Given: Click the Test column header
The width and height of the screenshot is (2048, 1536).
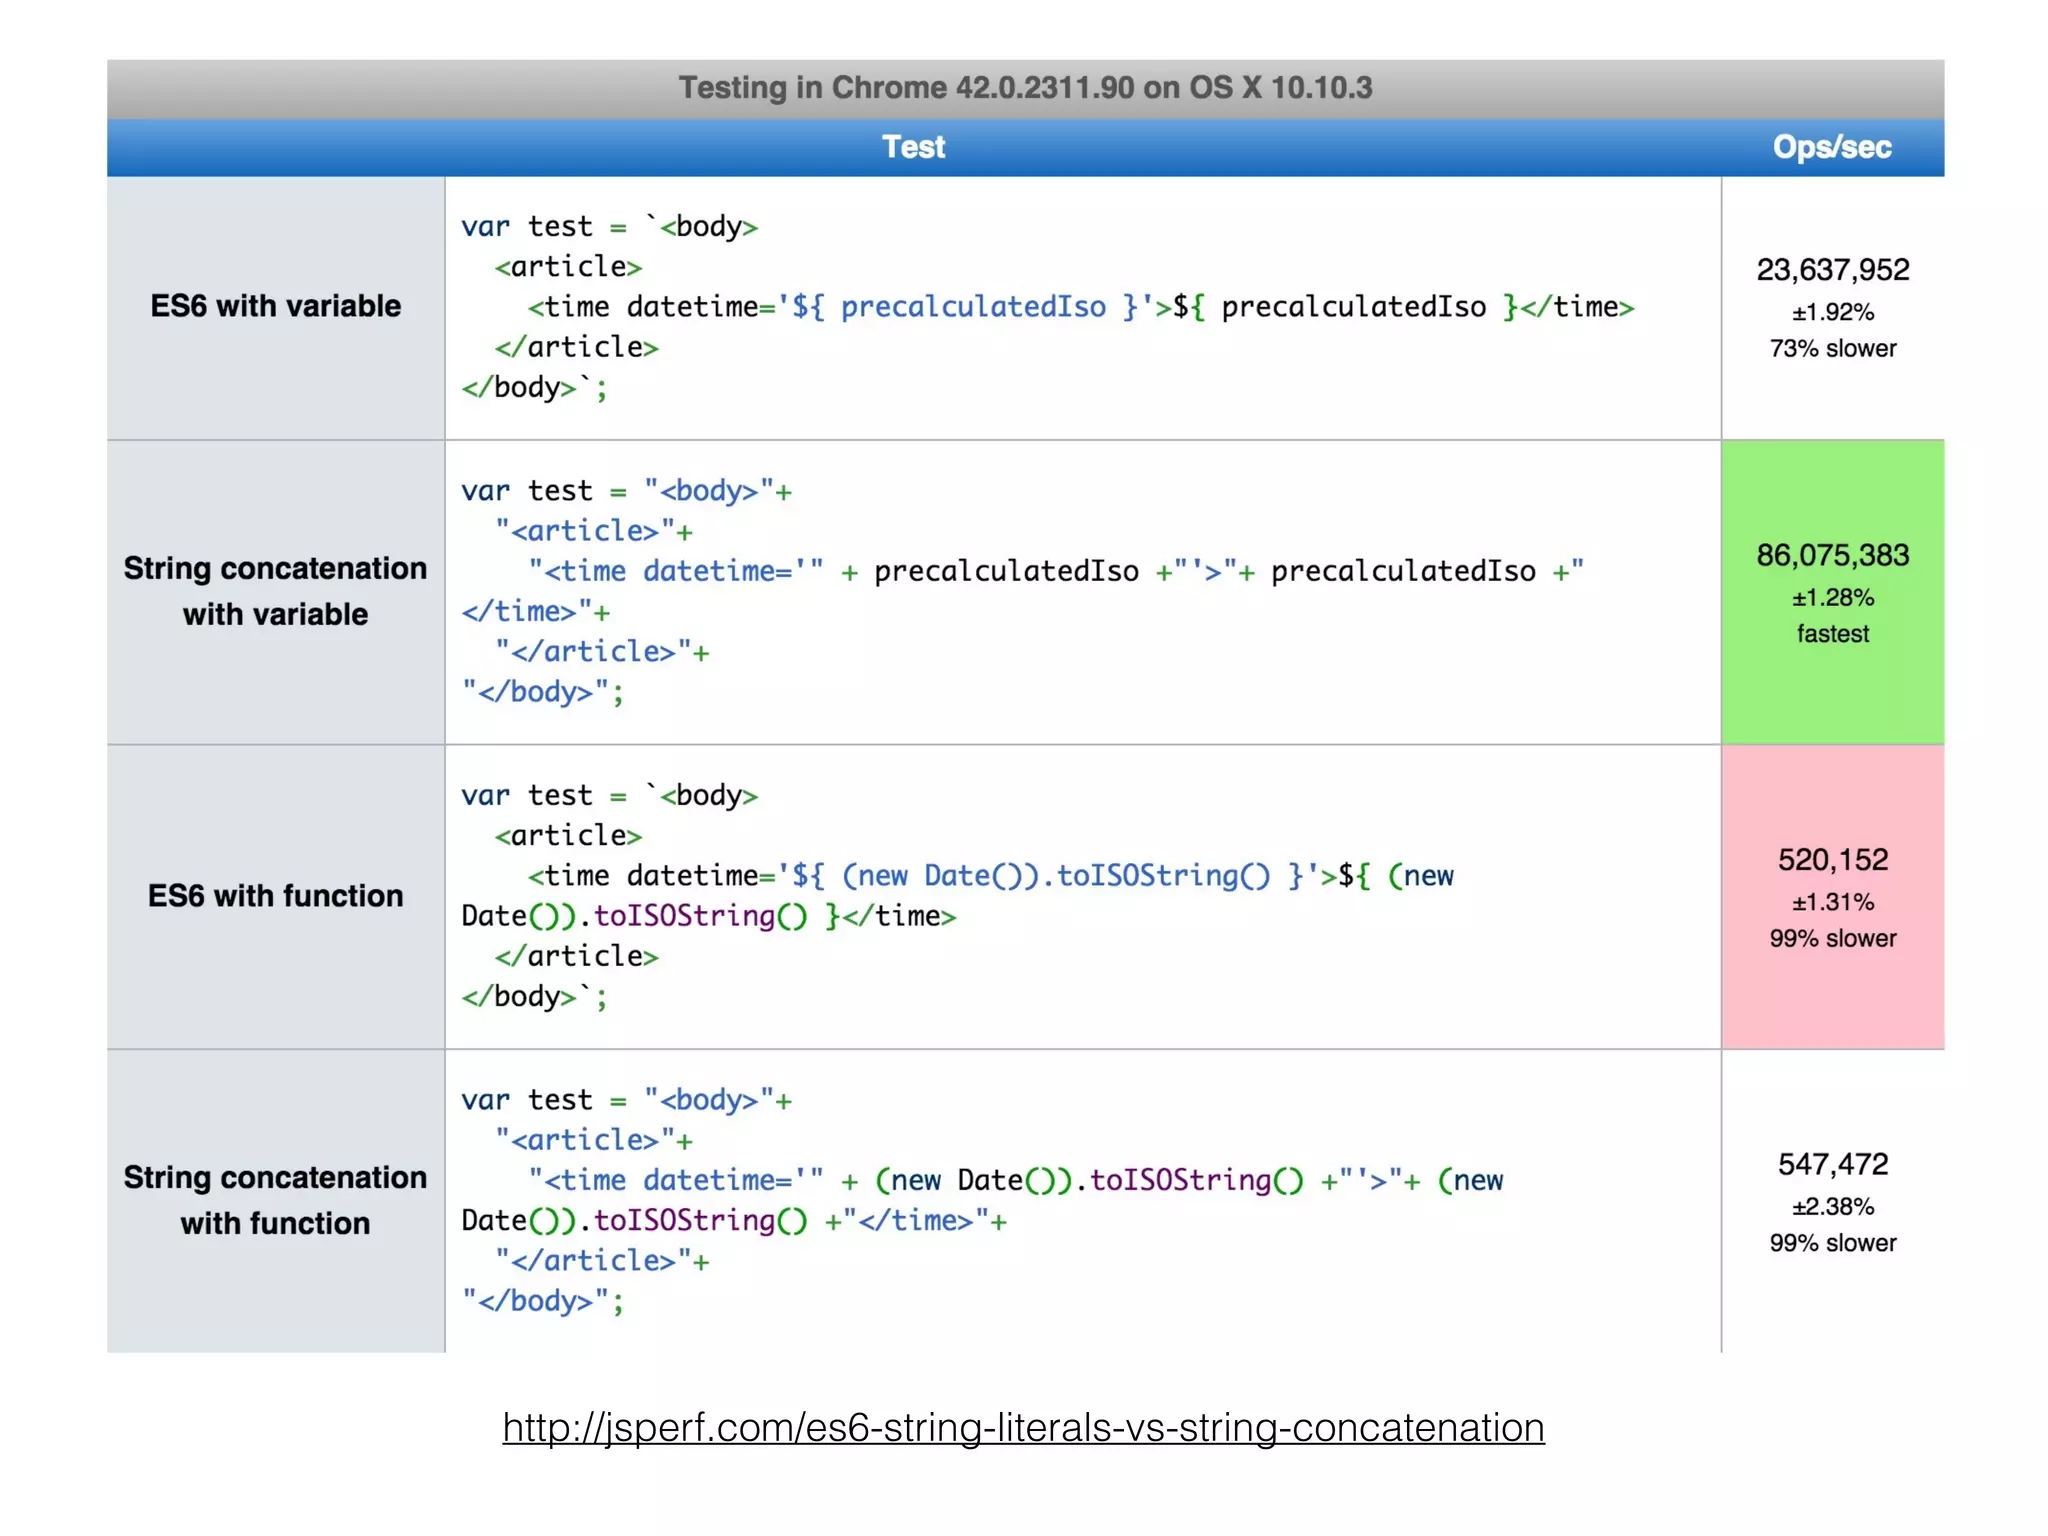Looking at the screenshot, I should point(913,147).
